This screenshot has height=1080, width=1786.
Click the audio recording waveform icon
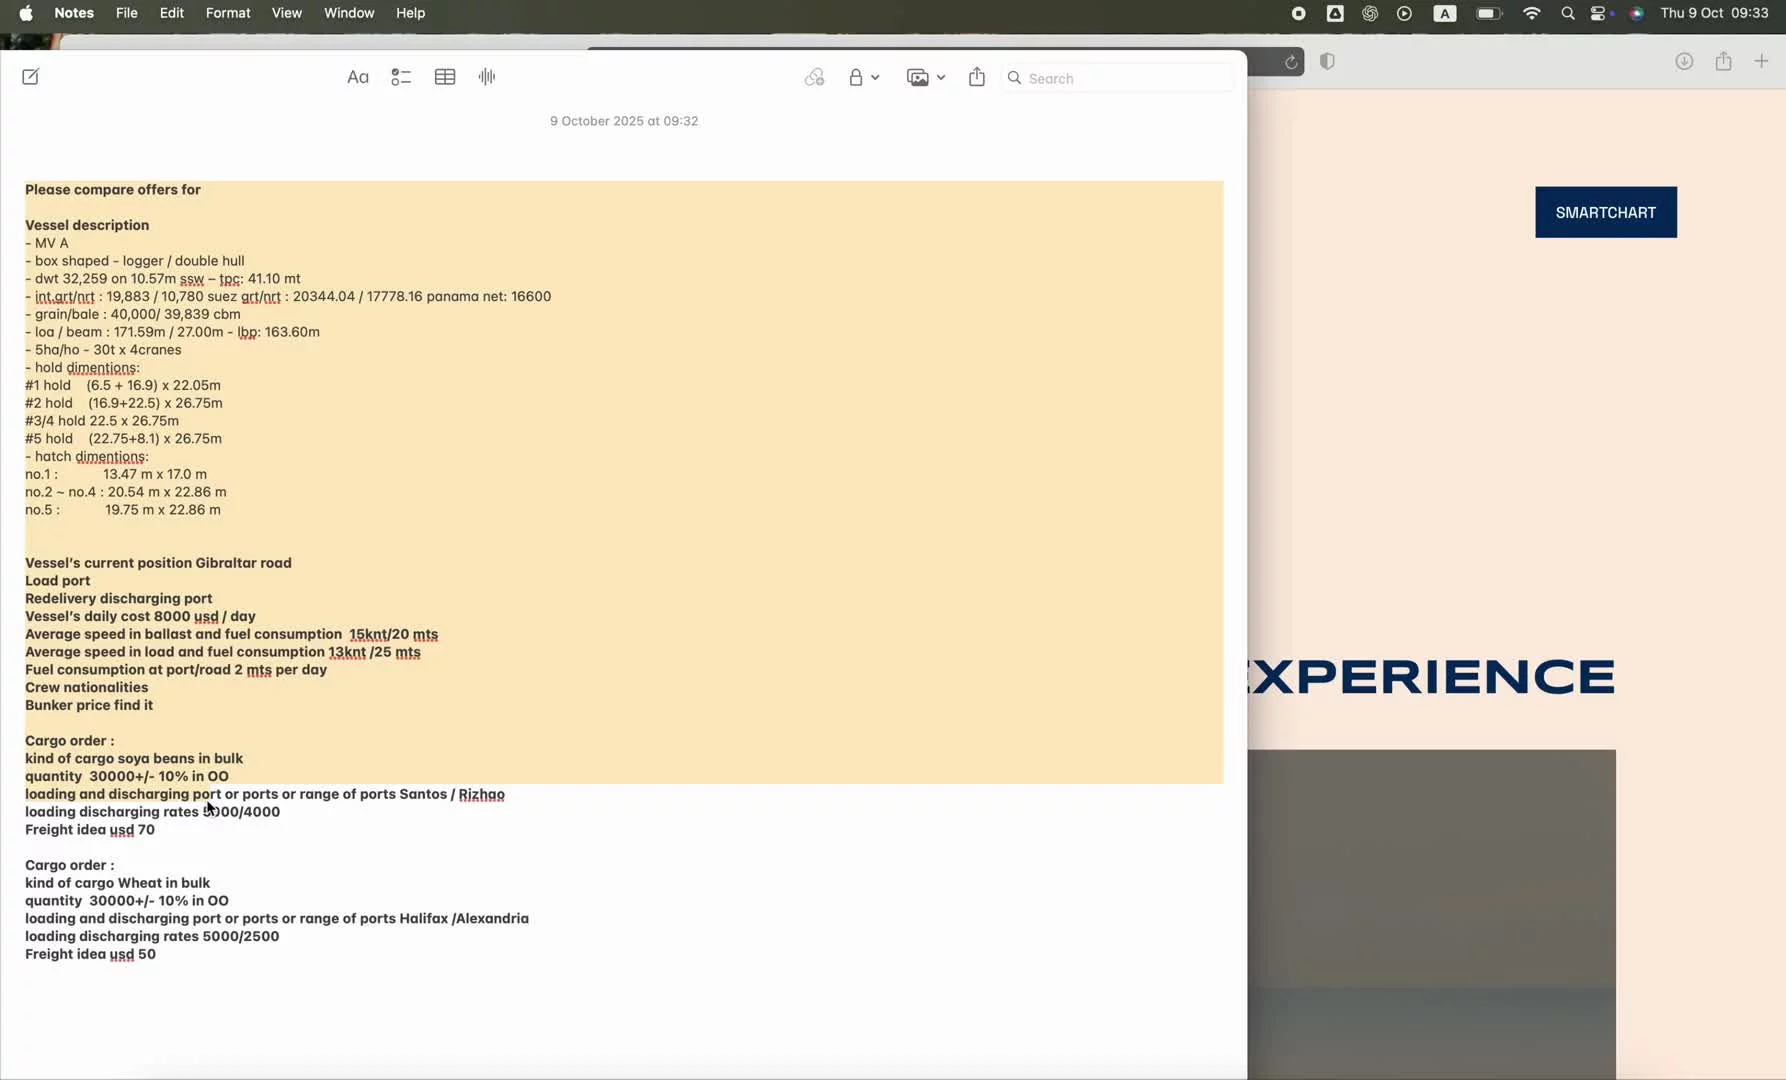(487, 77)
